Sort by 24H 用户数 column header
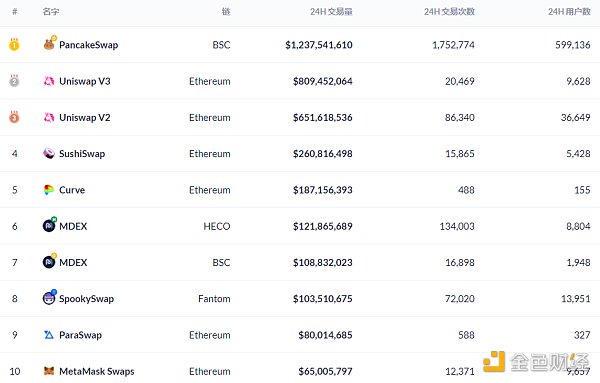The image size is (600, 383). [x=569, y=12]
